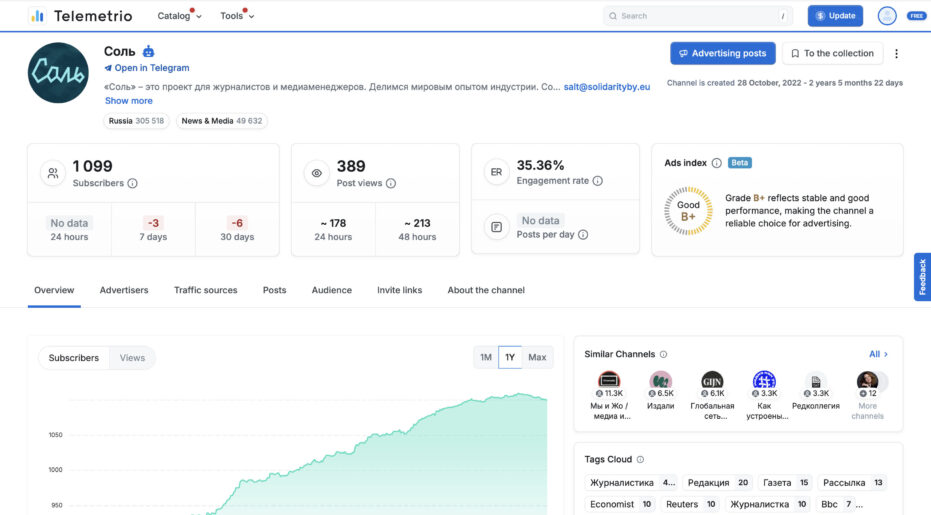Click the Редакция tag
This screenshot has height=515, width=931.
coord(717,483)
